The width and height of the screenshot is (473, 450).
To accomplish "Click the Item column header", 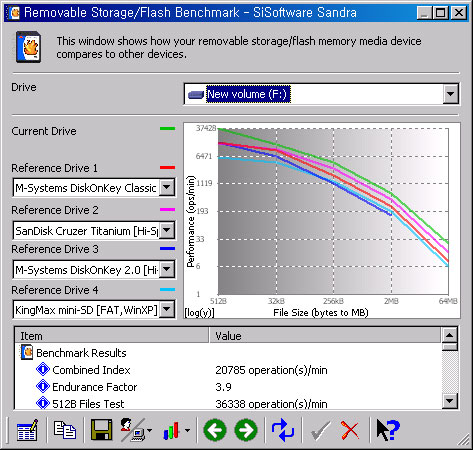I will (112, 336).
